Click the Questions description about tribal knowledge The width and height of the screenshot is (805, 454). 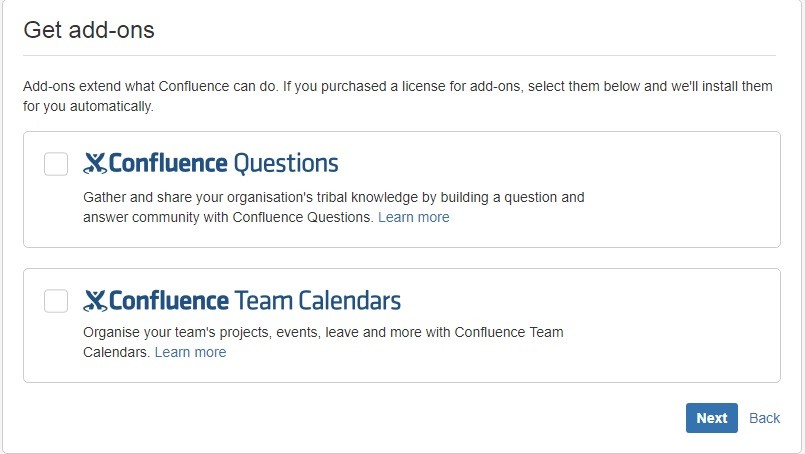click(333, 197)
